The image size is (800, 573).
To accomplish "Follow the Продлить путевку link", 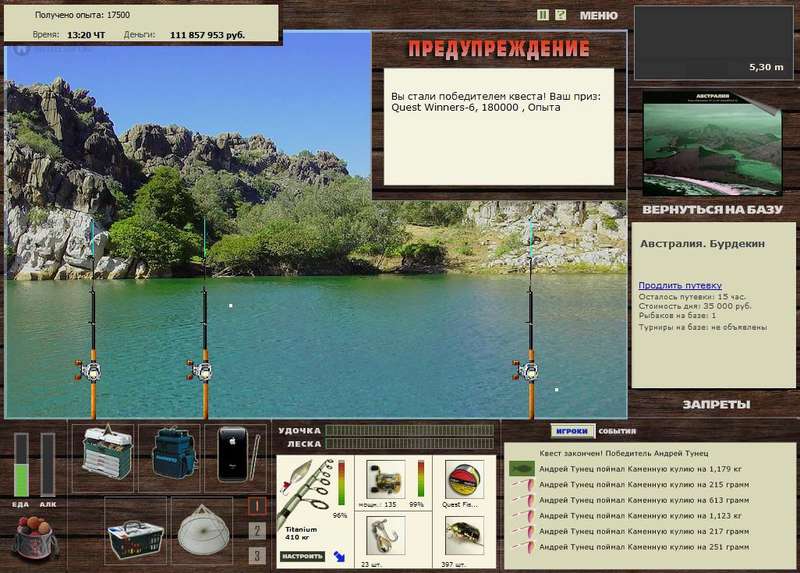I will pos(680,285).
